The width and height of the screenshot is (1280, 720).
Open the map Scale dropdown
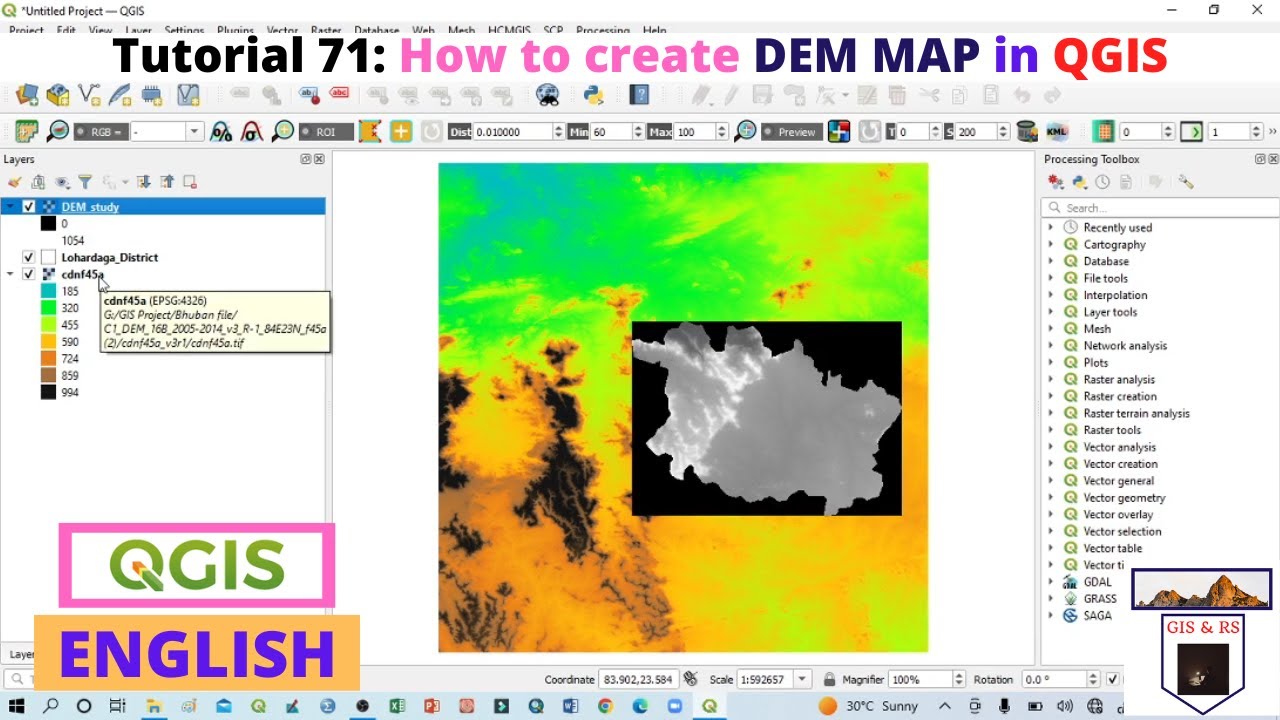(802, 679)
